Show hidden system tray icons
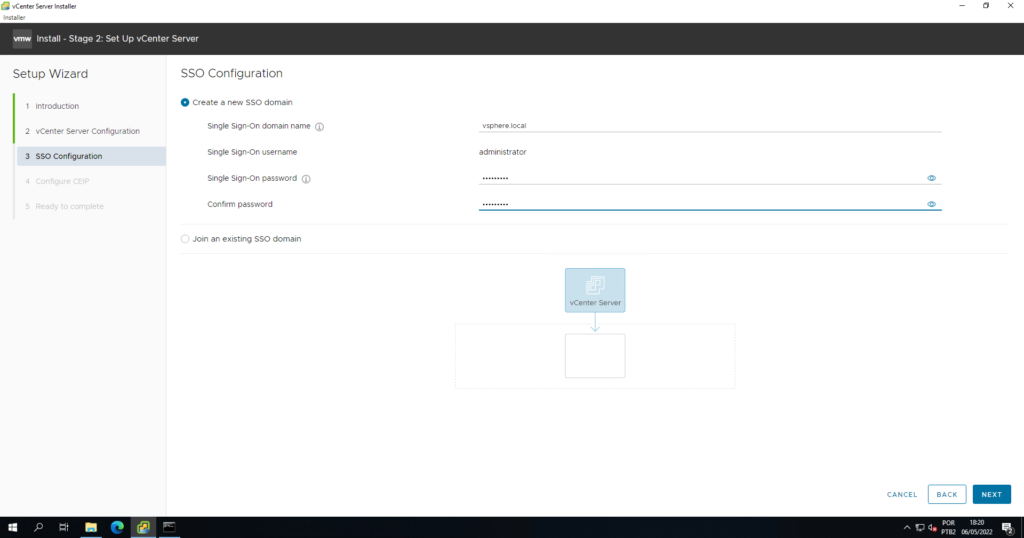The height and width of the screenshot is (538, 1024). [906, 528]
